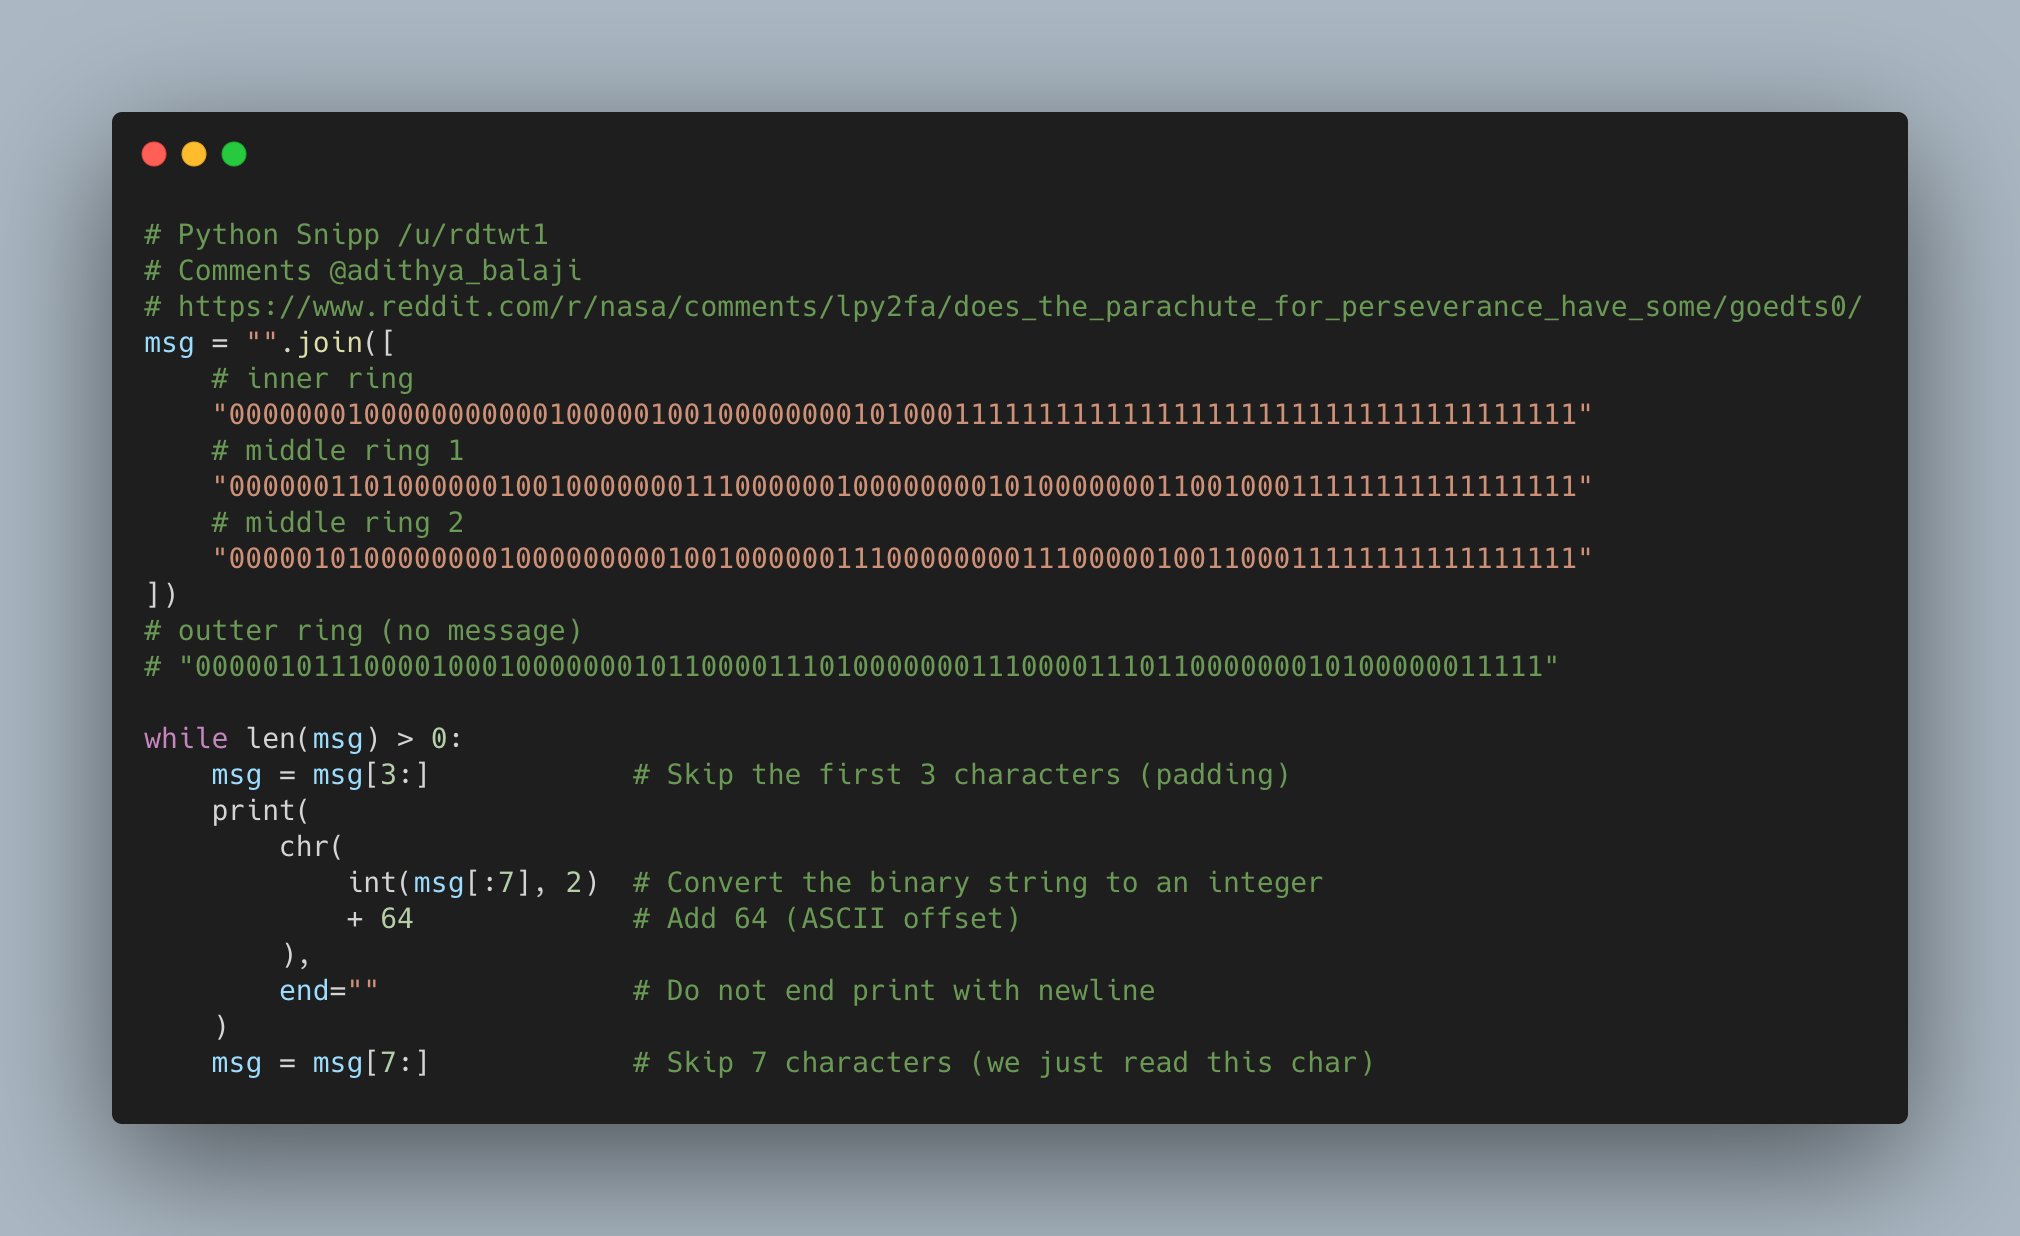Screen dimensions: 2020x1236
Task: Click the msg = msg[3:] statement
Action: [320, 775]
